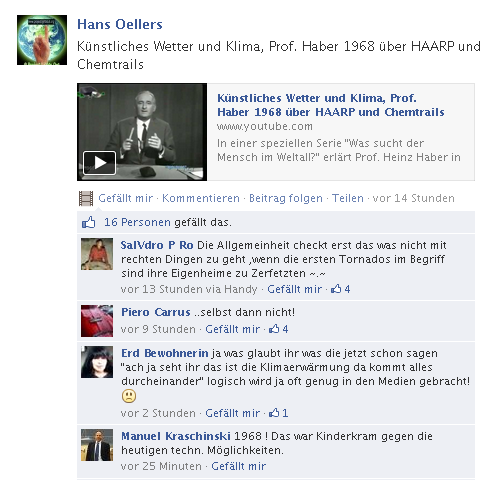Click thumbs-up count on Piero Carrus's comment
Screen dimensions: 491x480
pos(278,329)
